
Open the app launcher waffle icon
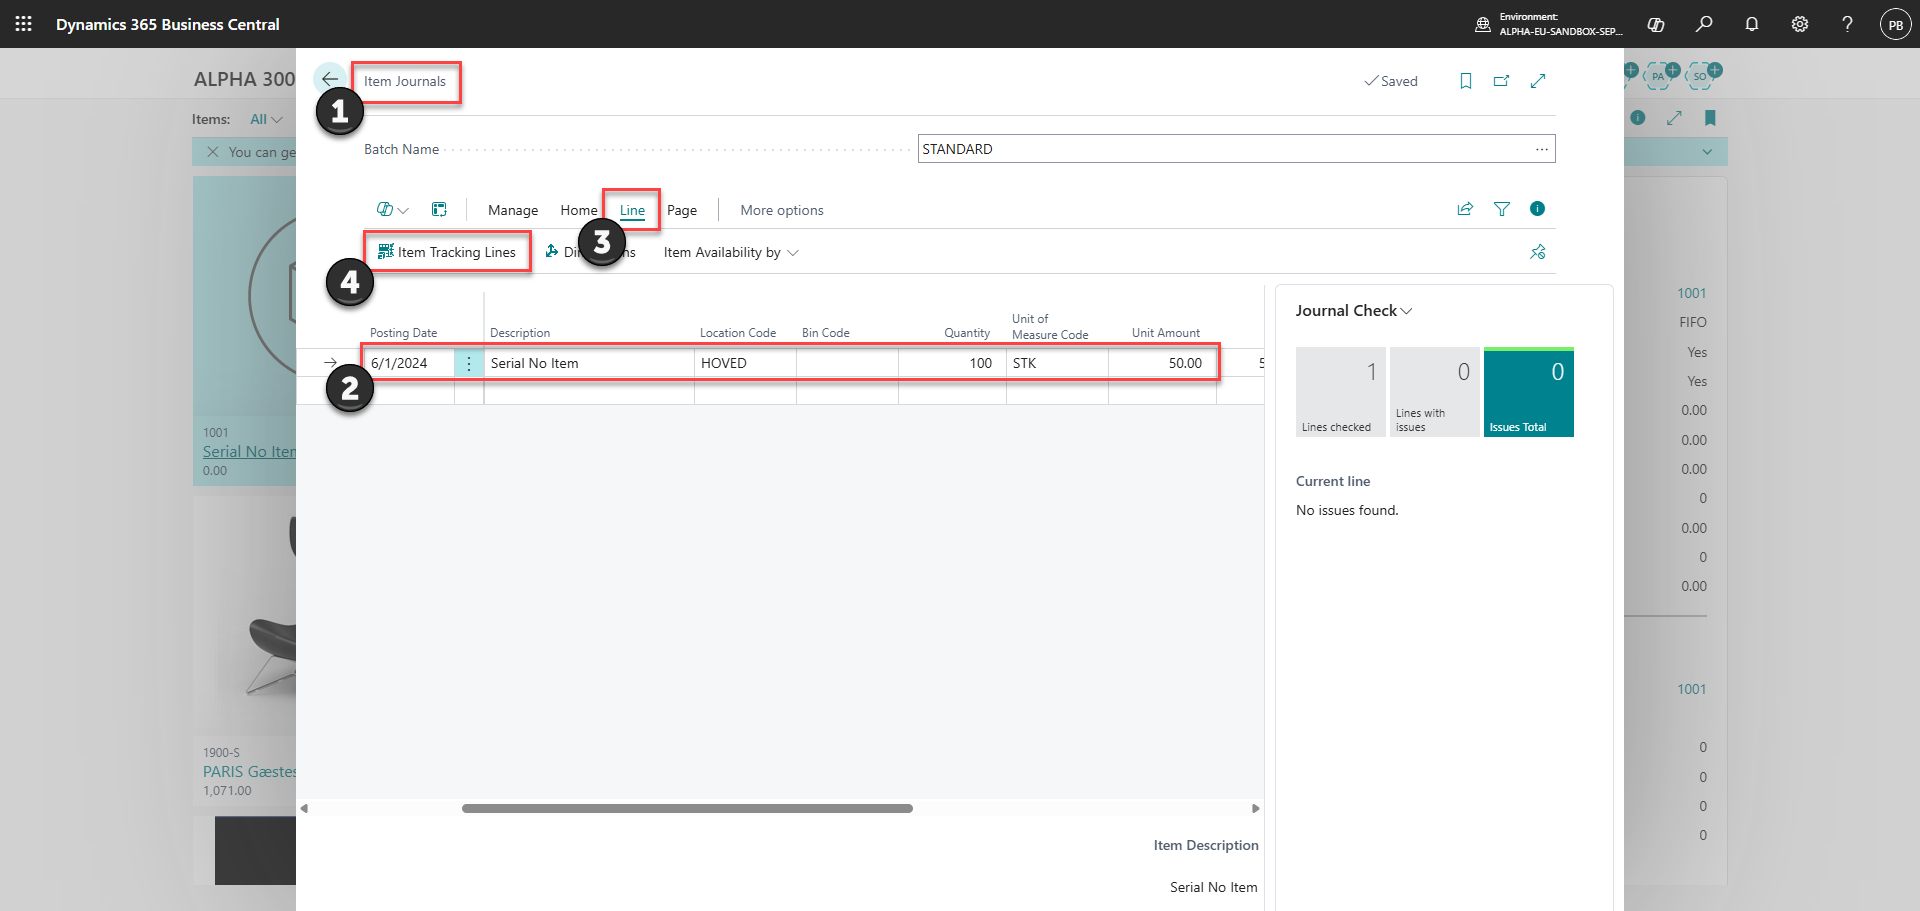pos(24,24)
